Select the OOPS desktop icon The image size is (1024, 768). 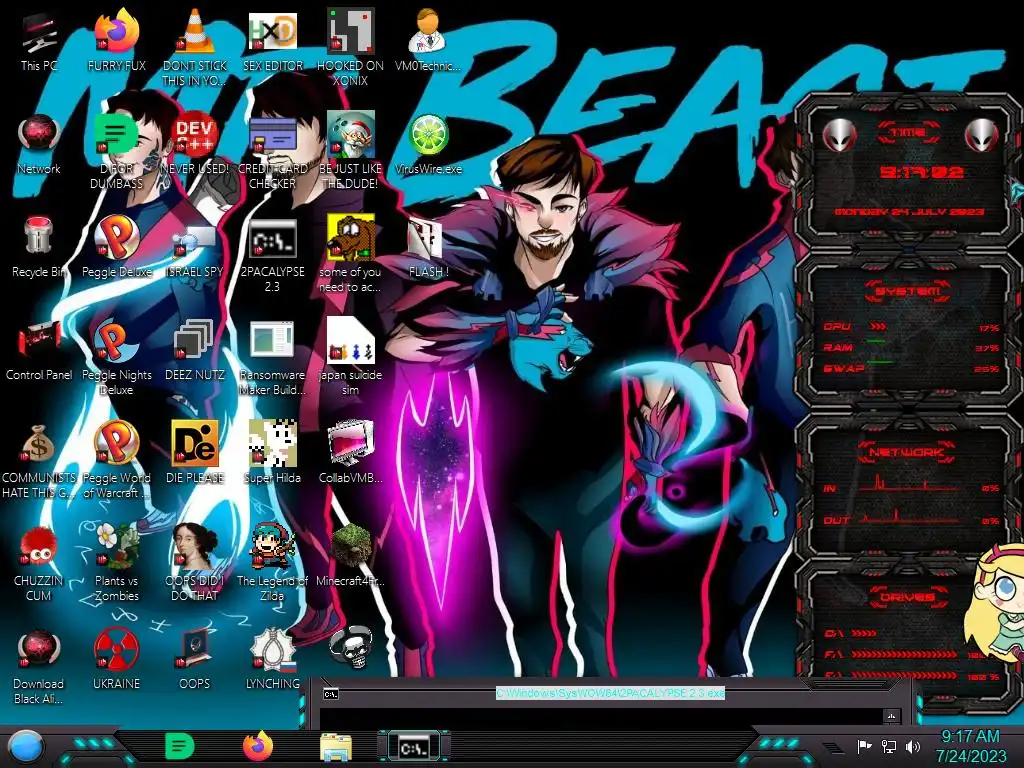195,660
